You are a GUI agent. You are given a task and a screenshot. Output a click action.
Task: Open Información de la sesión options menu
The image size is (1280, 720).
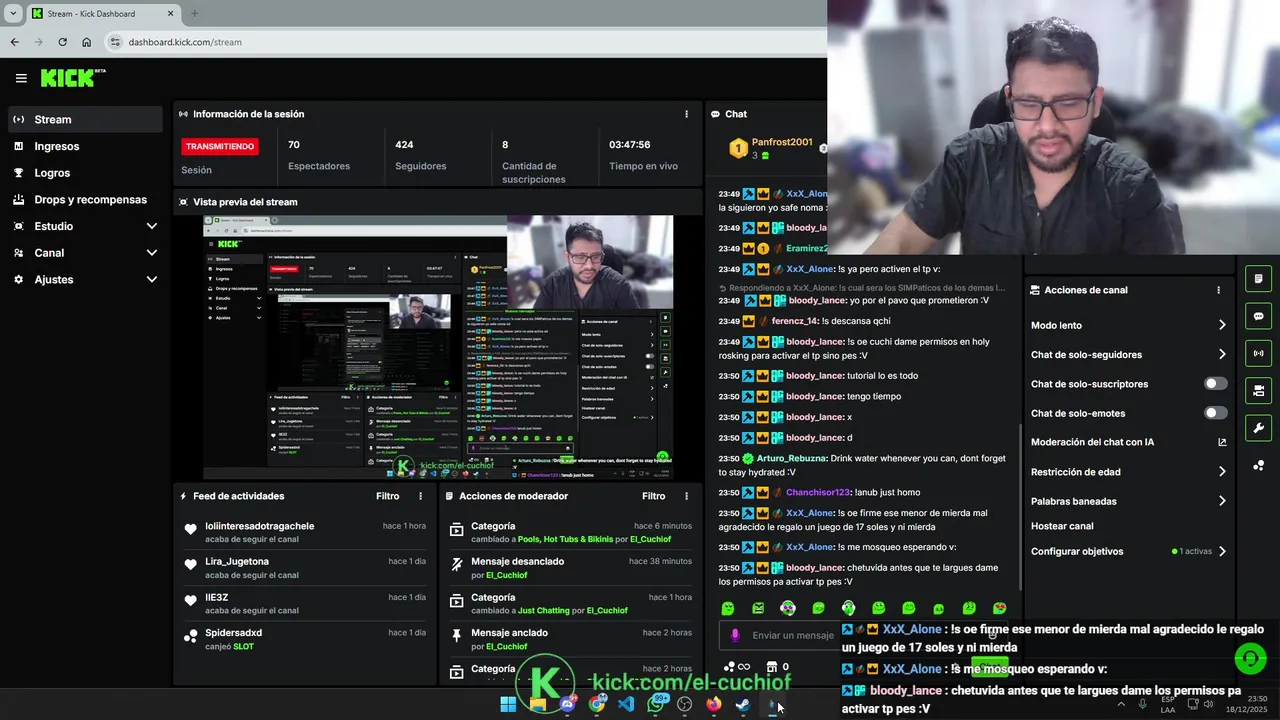(x=686, y=114)
